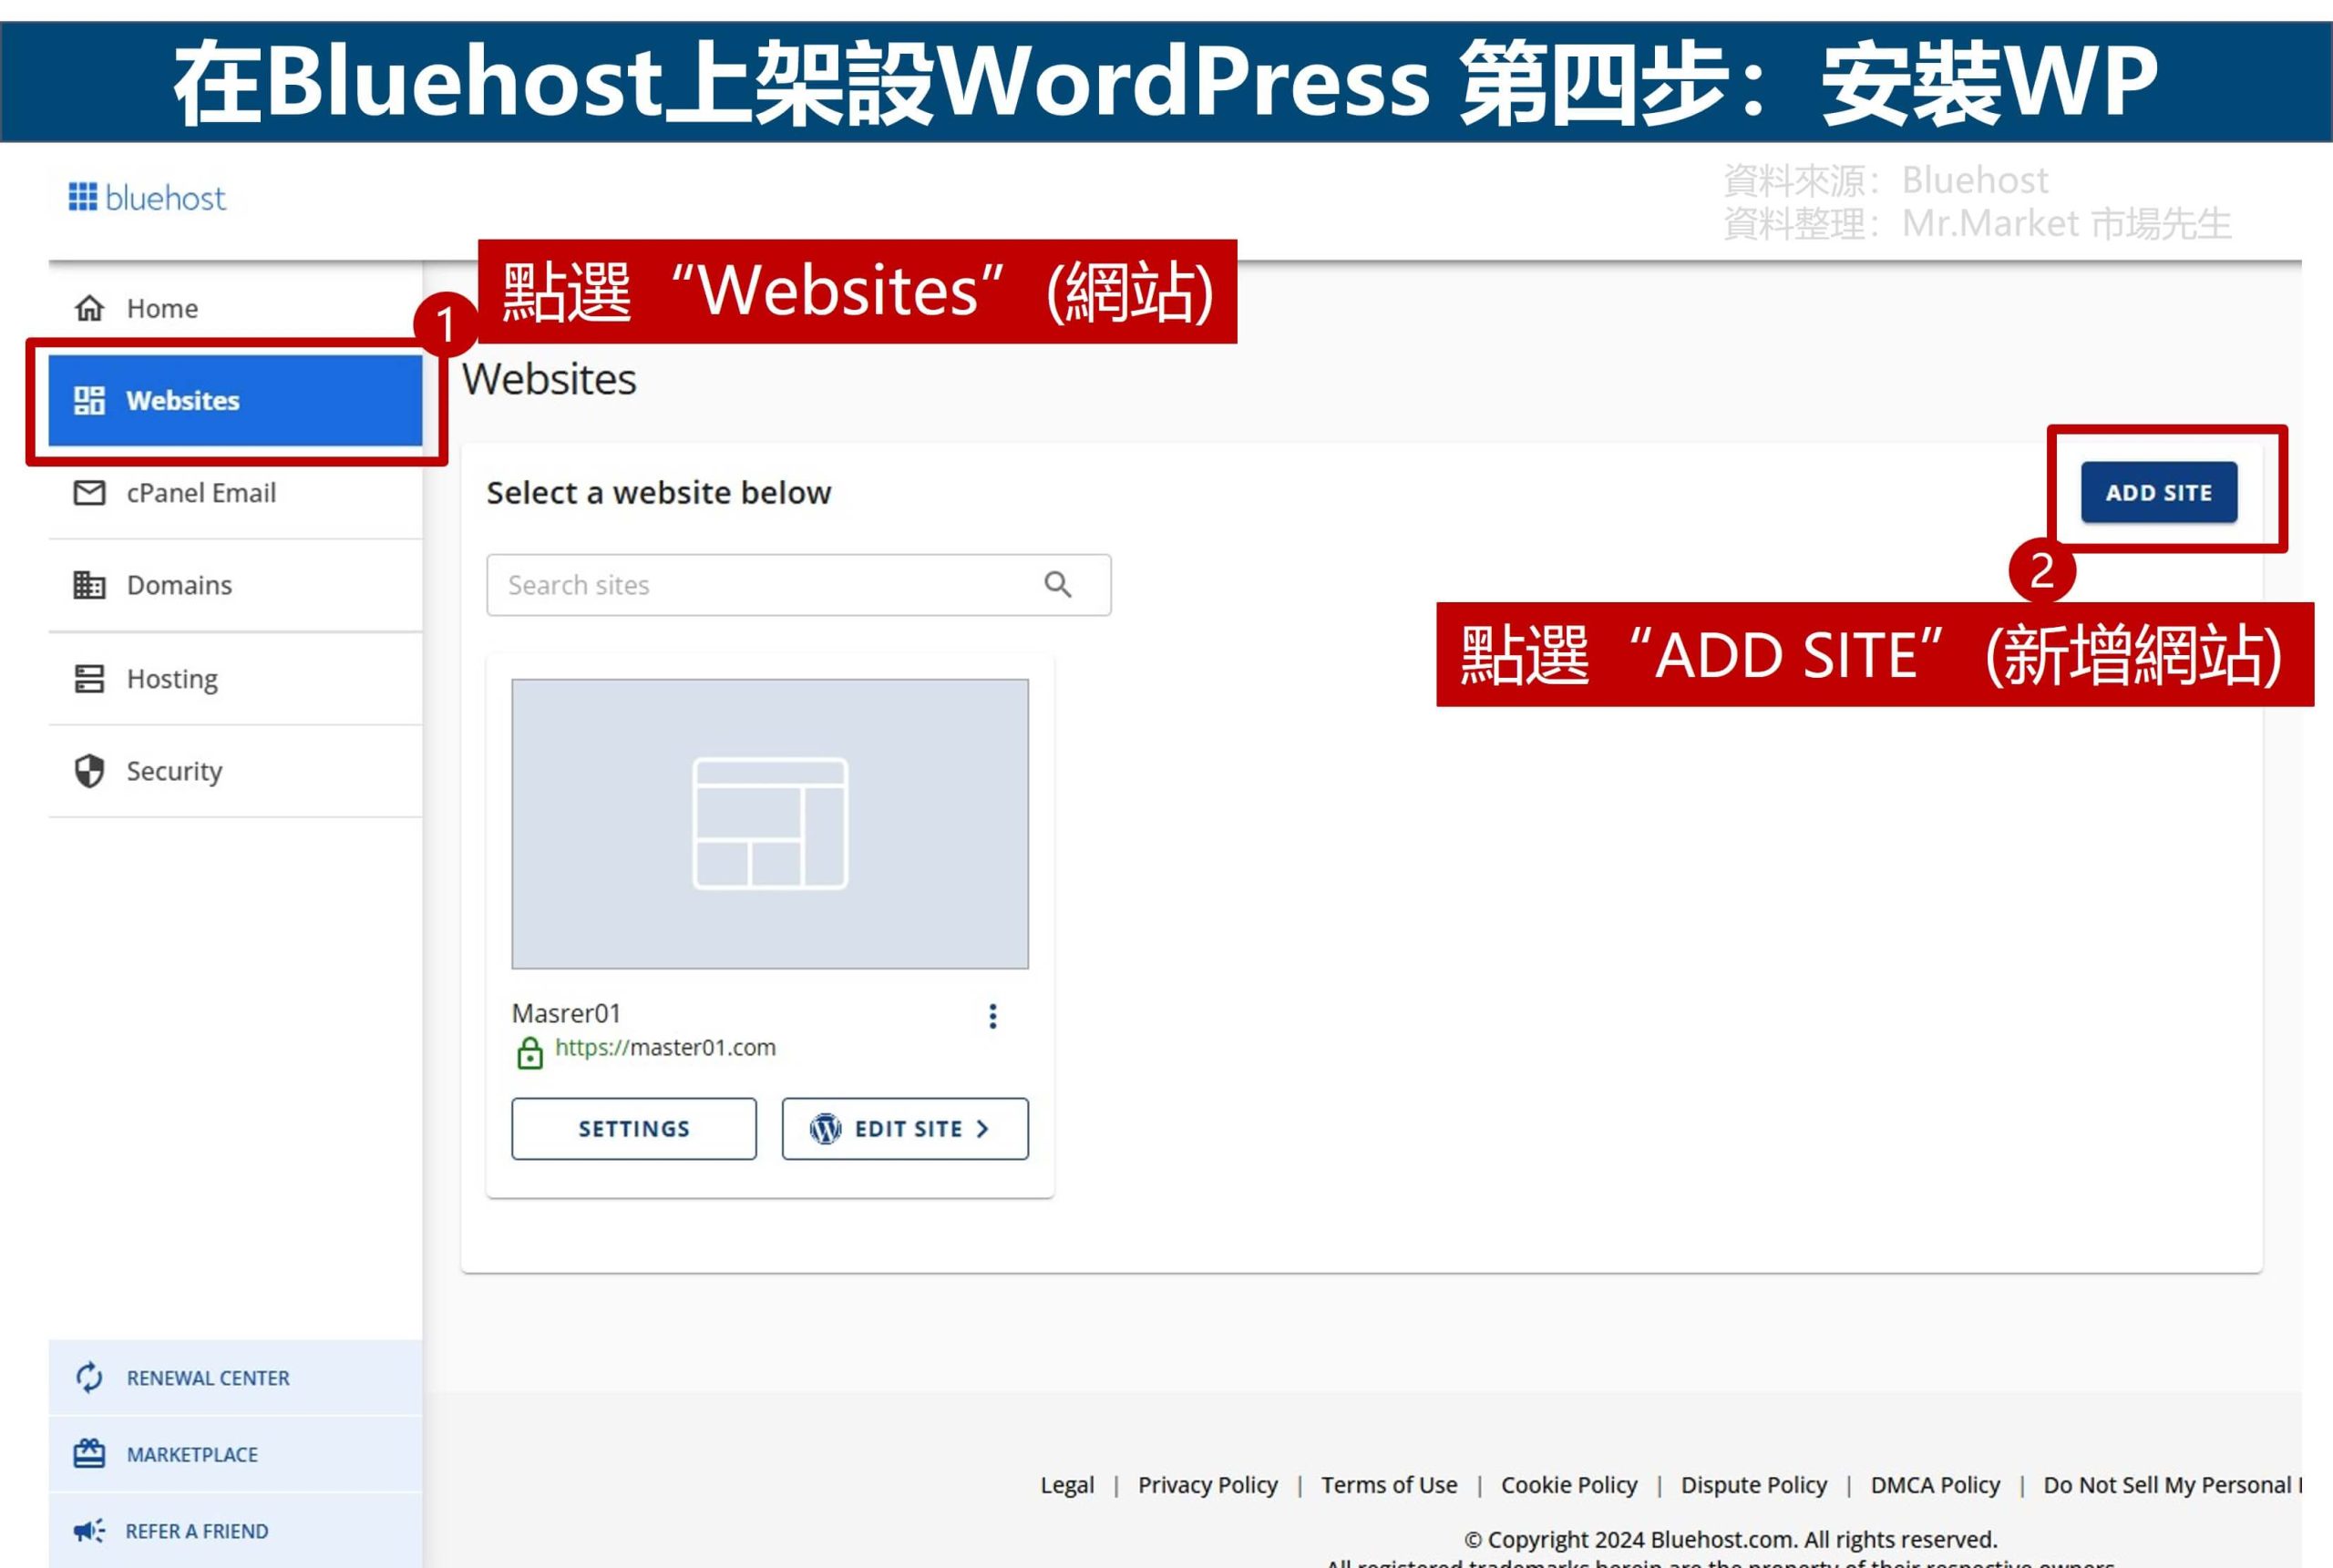Open the https://master01.com link

pyautogui.click(x=665, y=1047)
